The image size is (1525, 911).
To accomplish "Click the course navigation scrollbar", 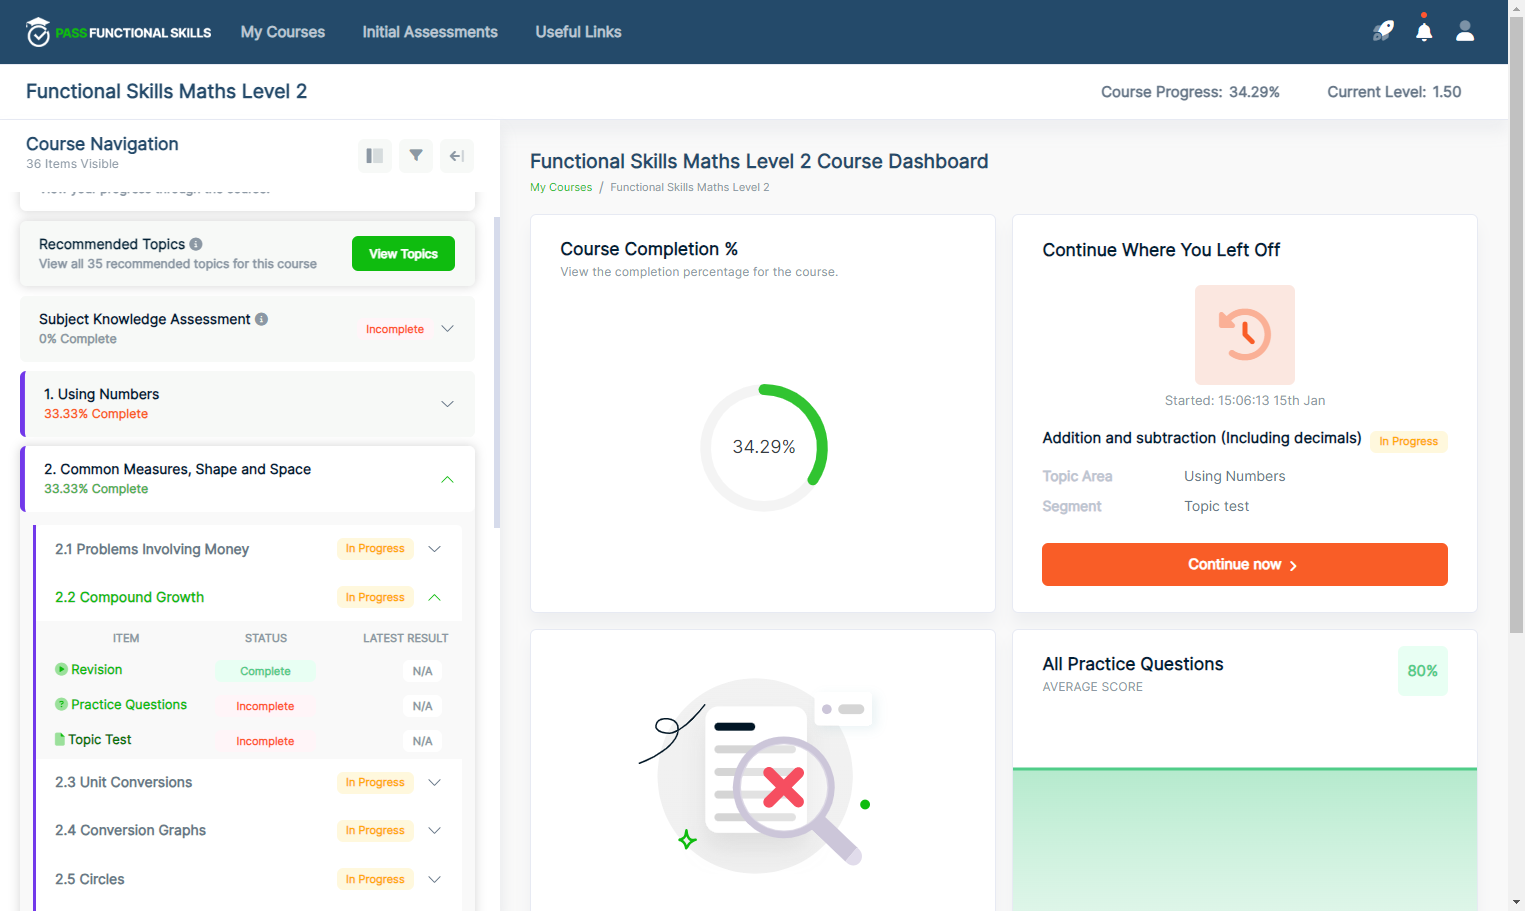I will (x=497, y=372).
